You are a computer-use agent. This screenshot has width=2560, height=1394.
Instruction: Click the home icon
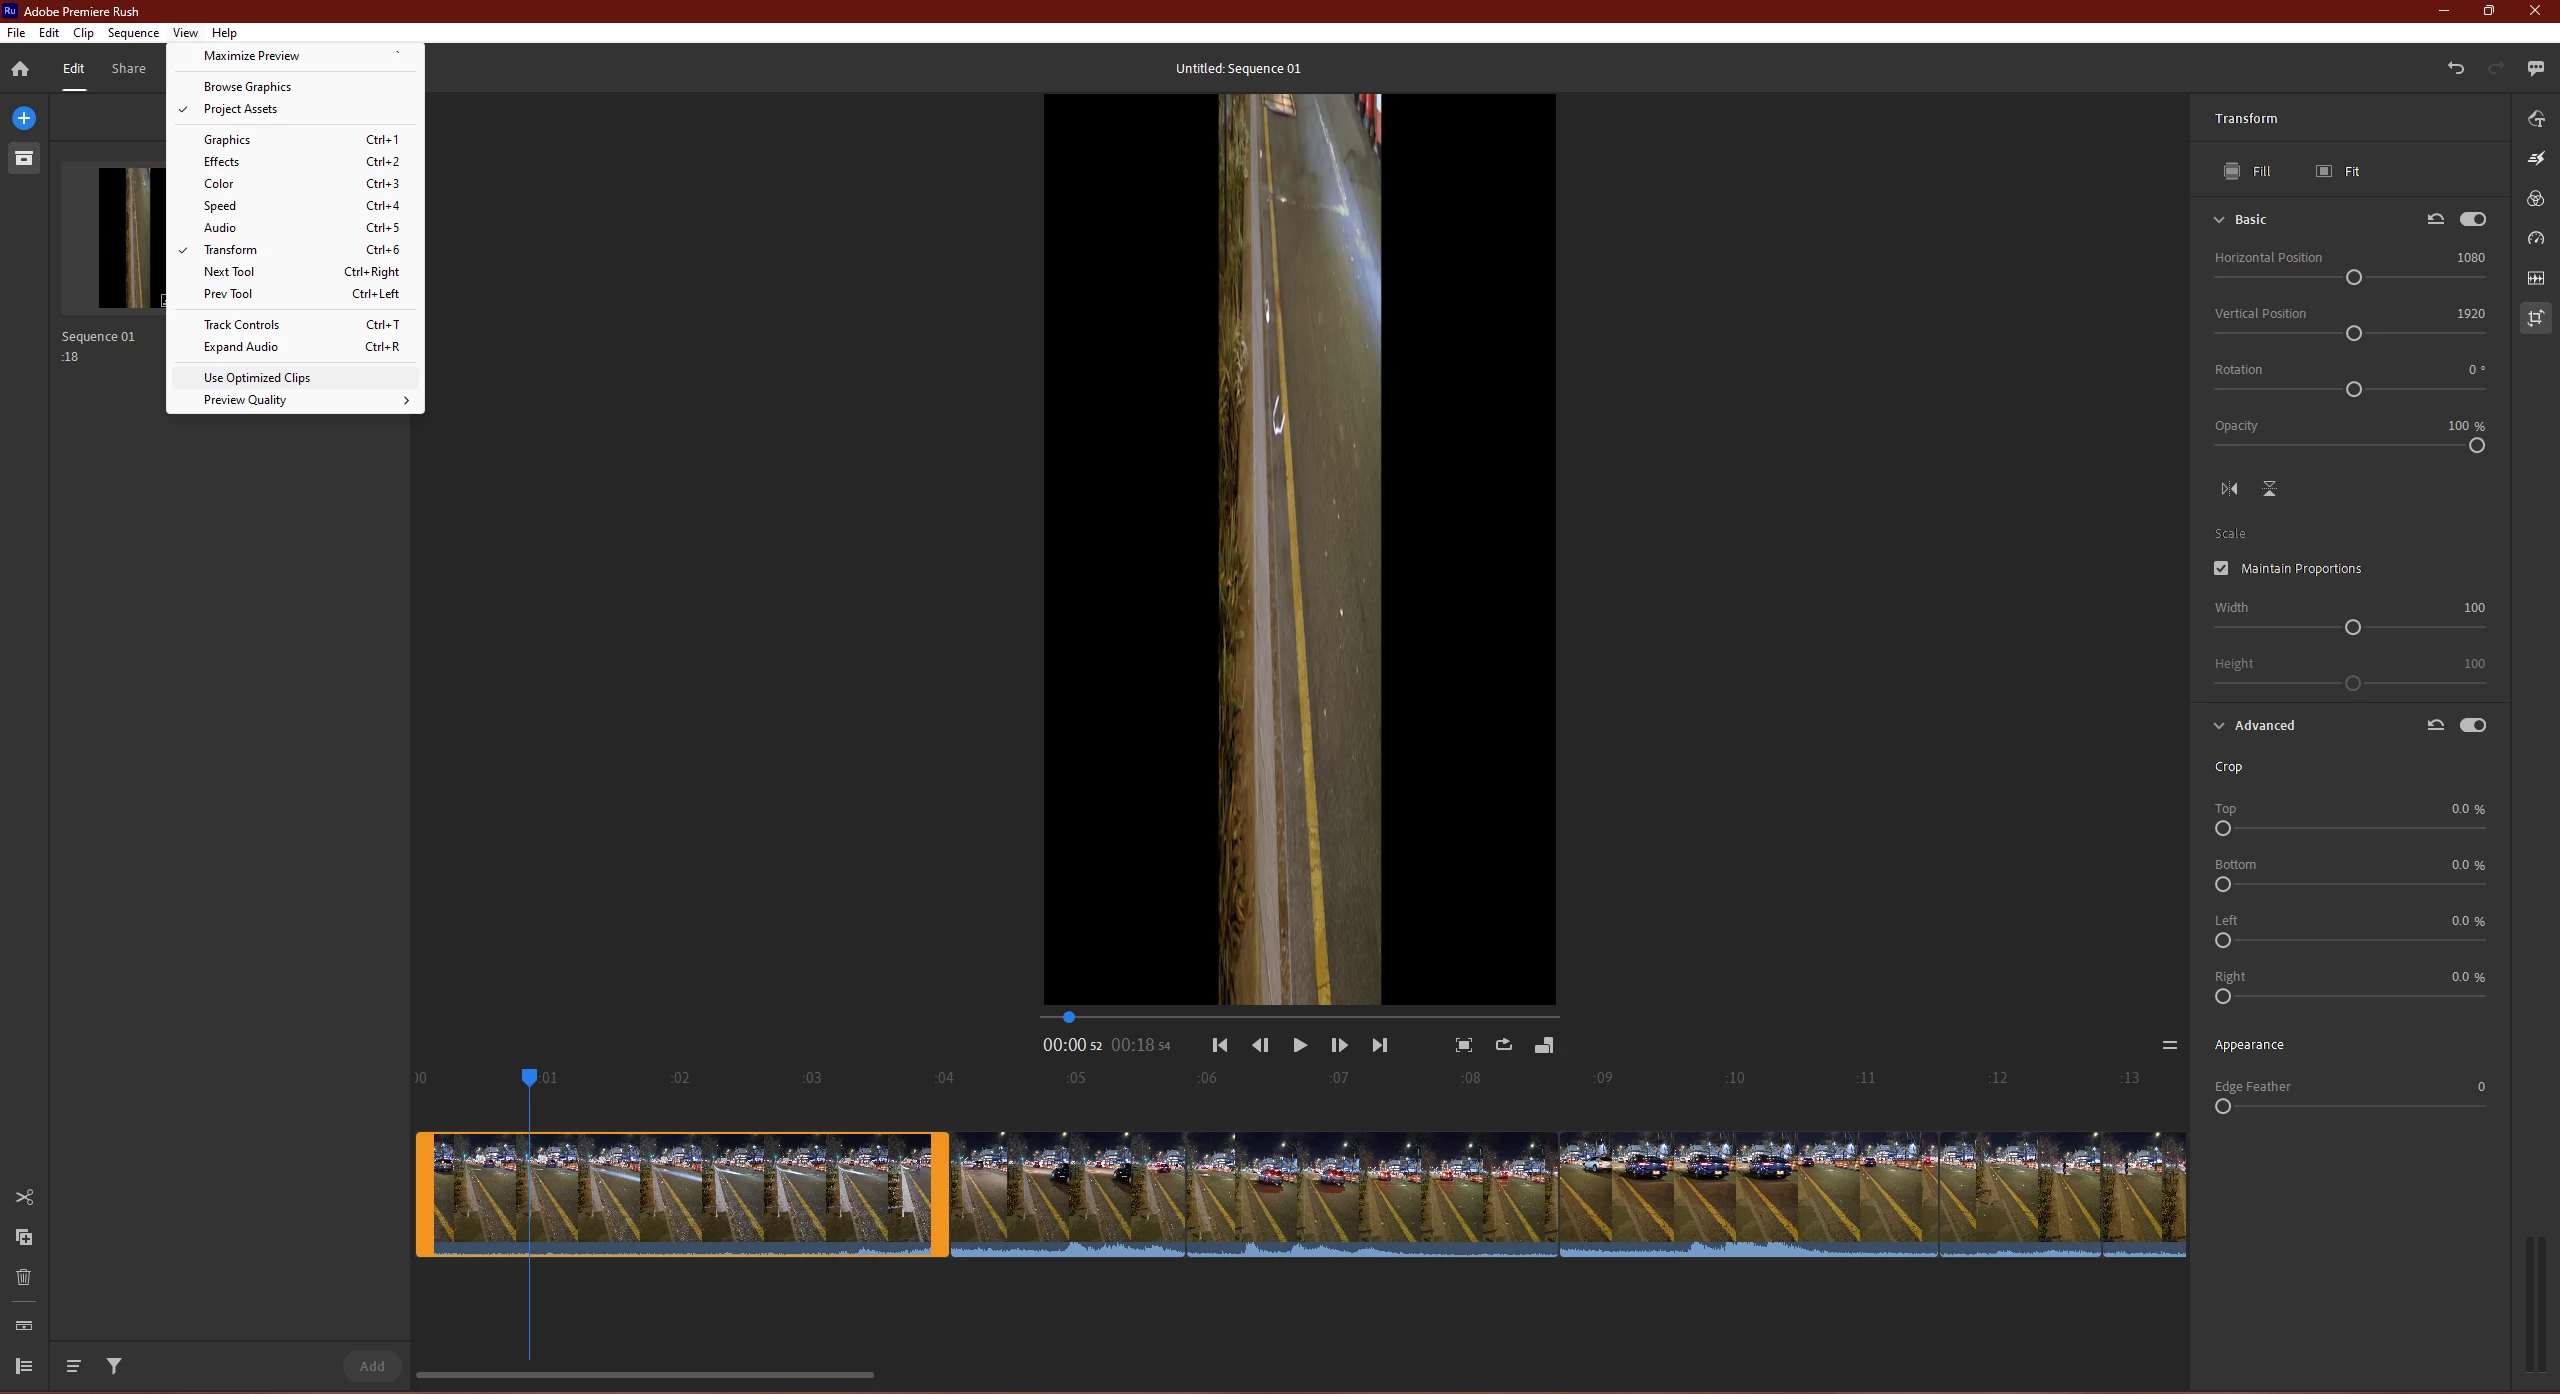click(x=20, y=69)
